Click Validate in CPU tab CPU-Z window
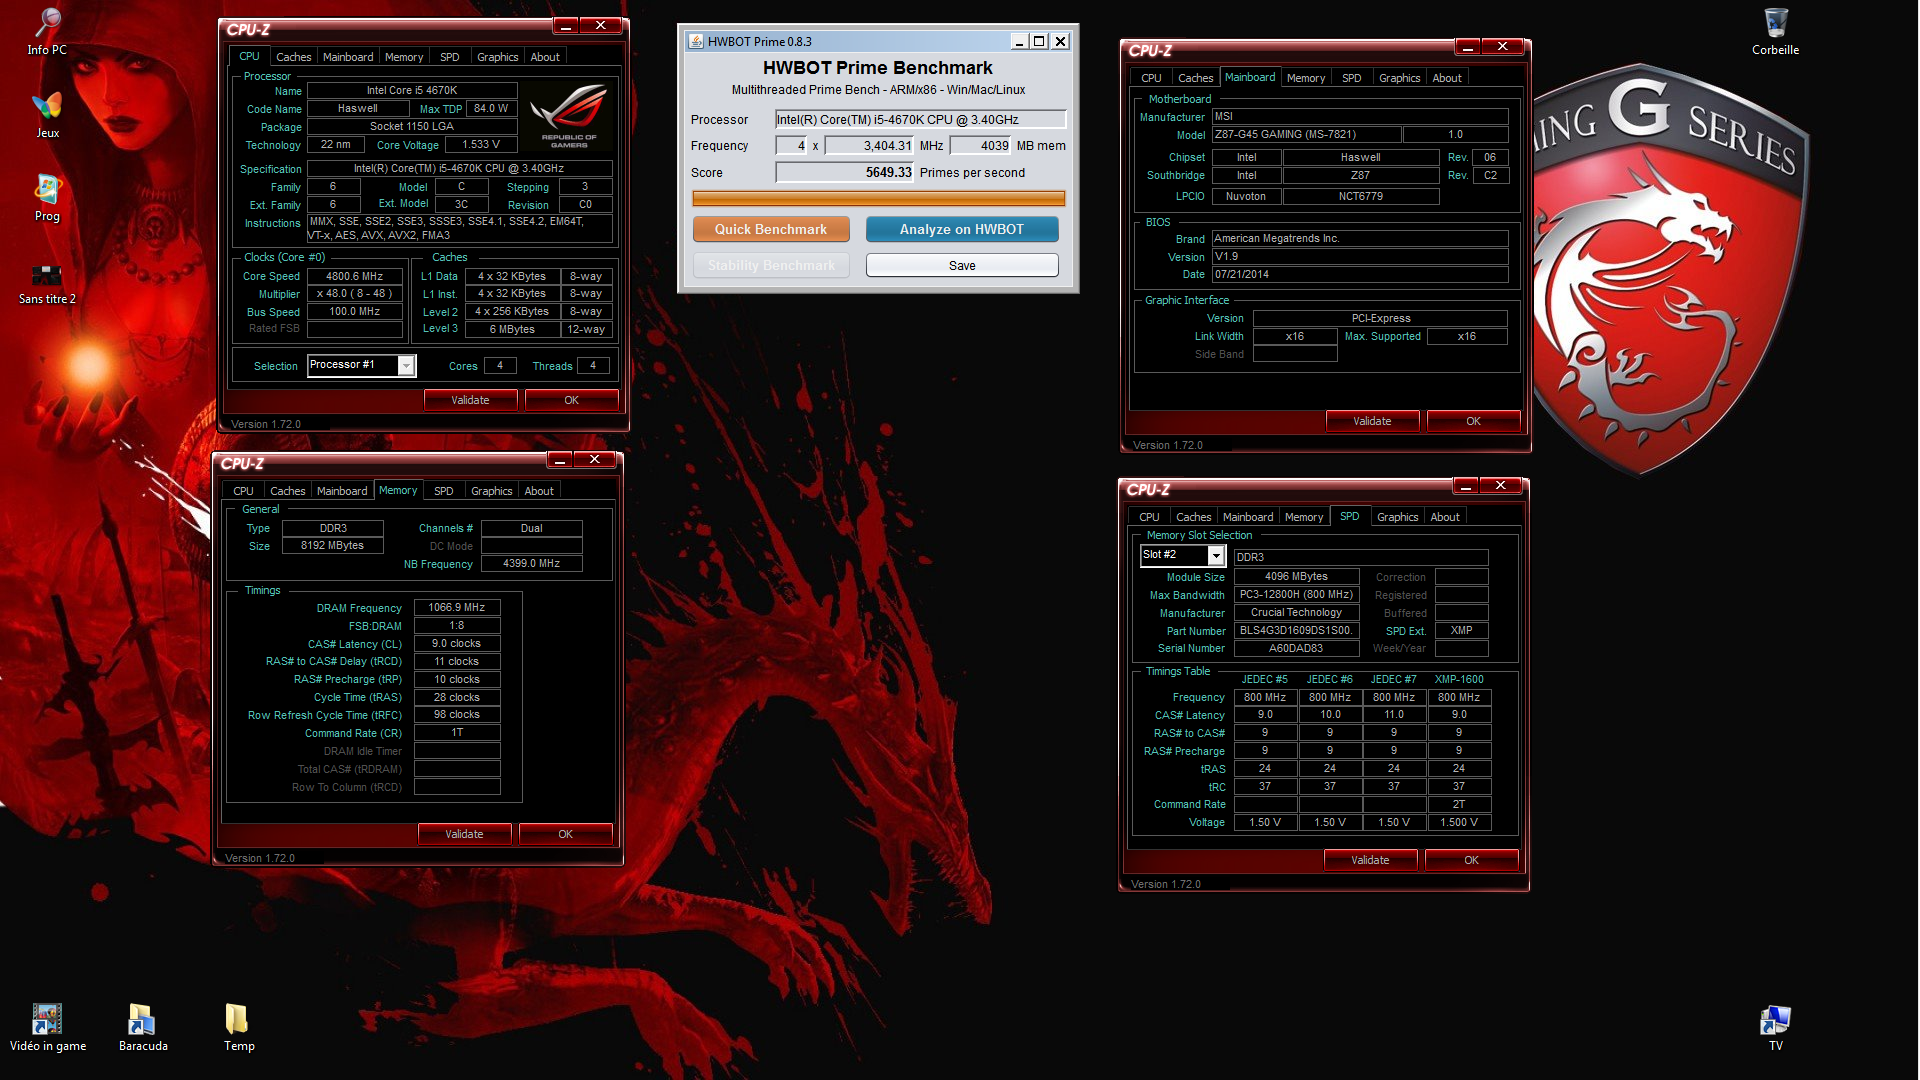The width and height of the screenshot is (1920, 1080). pos(470,400)
